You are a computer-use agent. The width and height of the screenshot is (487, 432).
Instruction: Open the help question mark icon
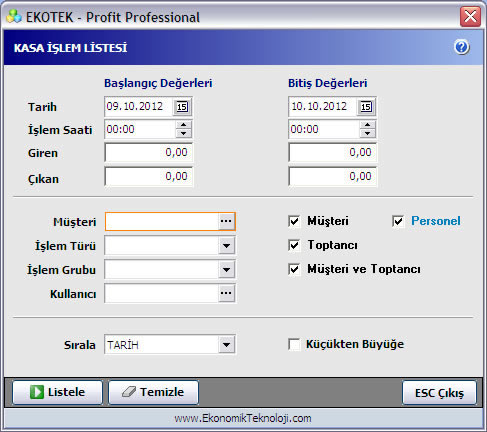click(462, 47)
